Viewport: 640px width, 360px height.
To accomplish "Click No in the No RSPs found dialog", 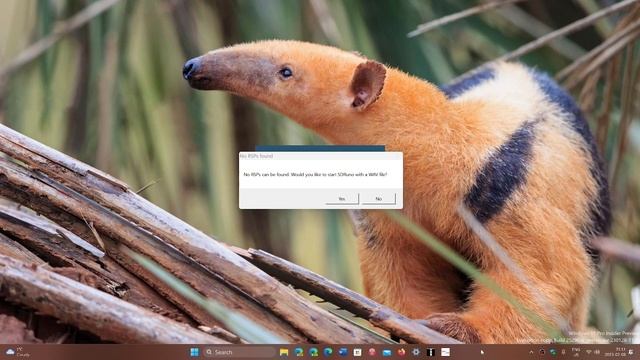I will click(x=379, y=198).
